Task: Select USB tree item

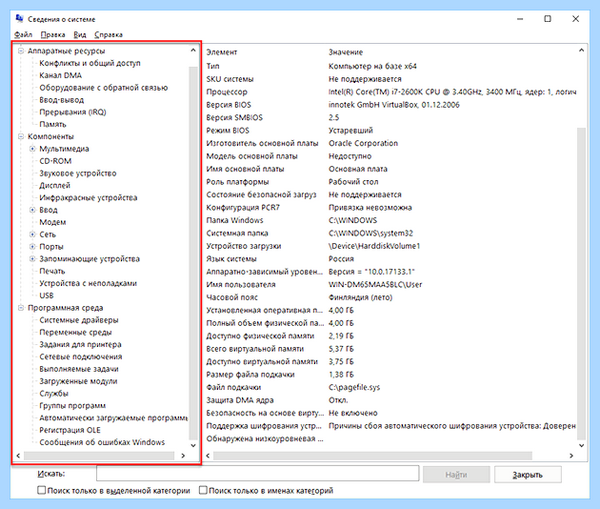Action: click(46, 296)
